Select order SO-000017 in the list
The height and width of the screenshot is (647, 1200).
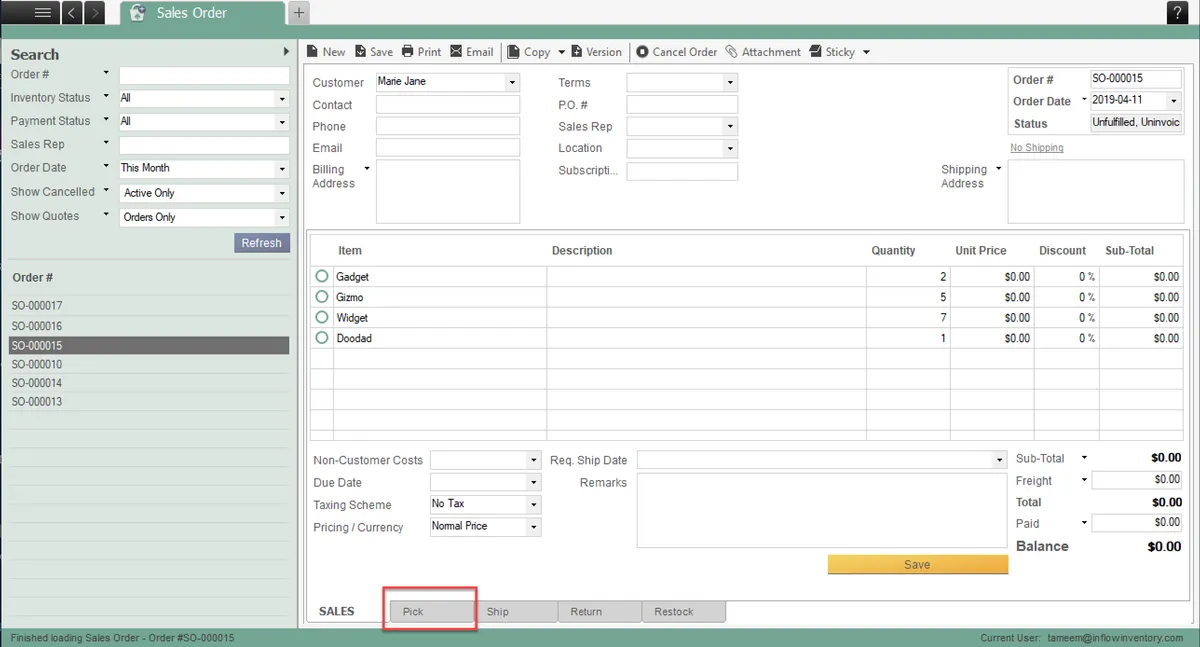tap(37, 306)
